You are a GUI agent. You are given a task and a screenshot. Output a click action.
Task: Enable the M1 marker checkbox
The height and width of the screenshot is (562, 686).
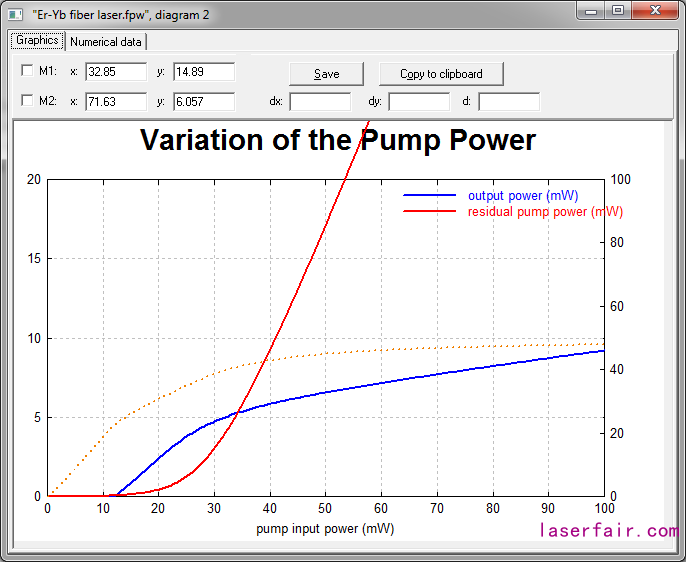tap(27, 71)
